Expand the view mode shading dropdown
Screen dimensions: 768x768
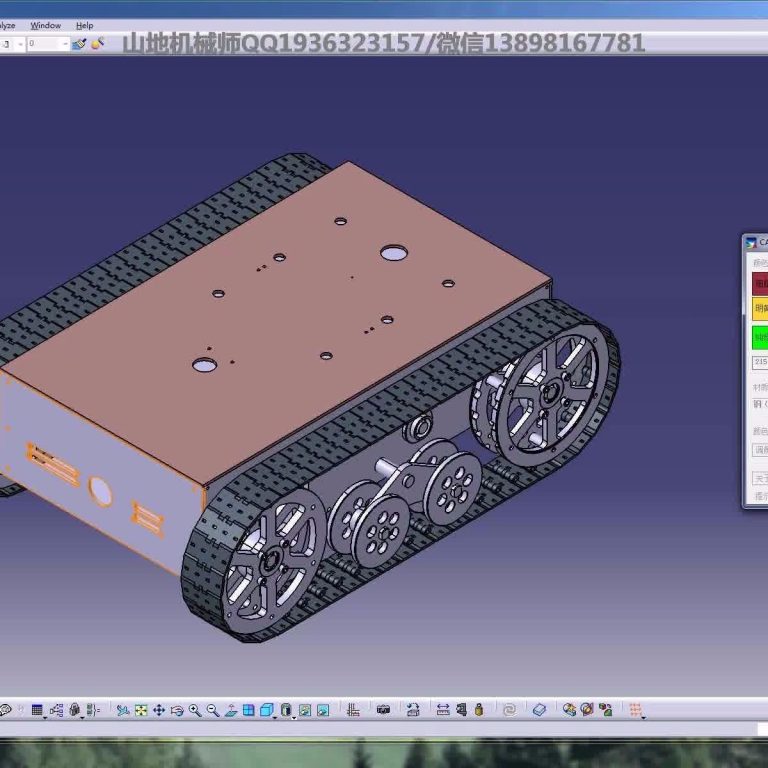click(294, 717)
